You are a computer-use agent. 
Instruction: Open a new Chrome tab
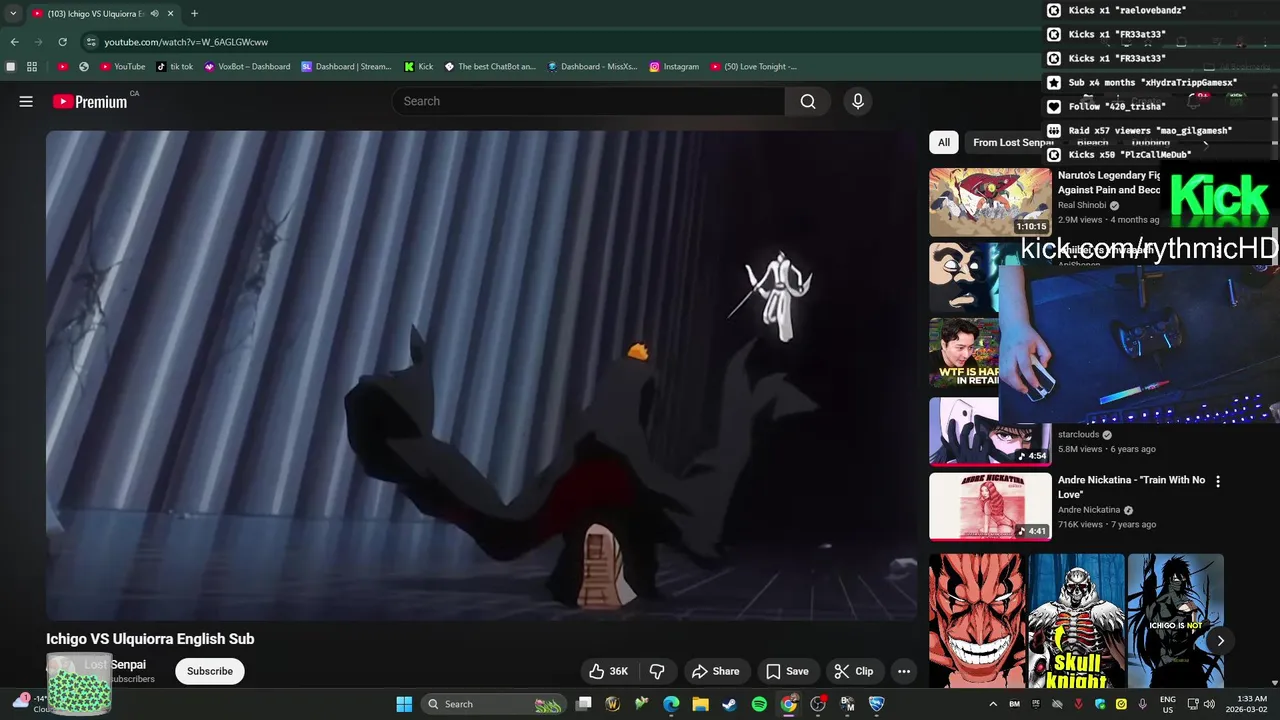coord(194,13)
